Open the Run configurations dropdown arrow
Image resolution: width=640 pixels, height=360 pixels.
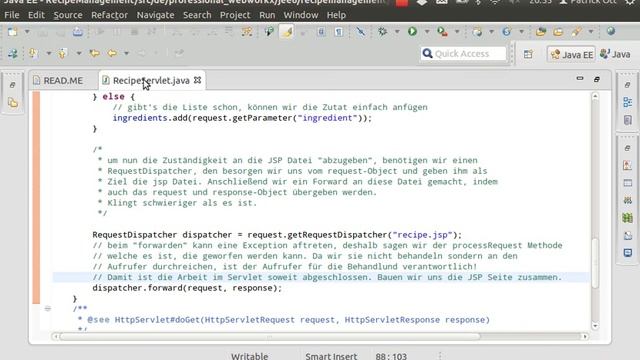(x=427, y=31)
